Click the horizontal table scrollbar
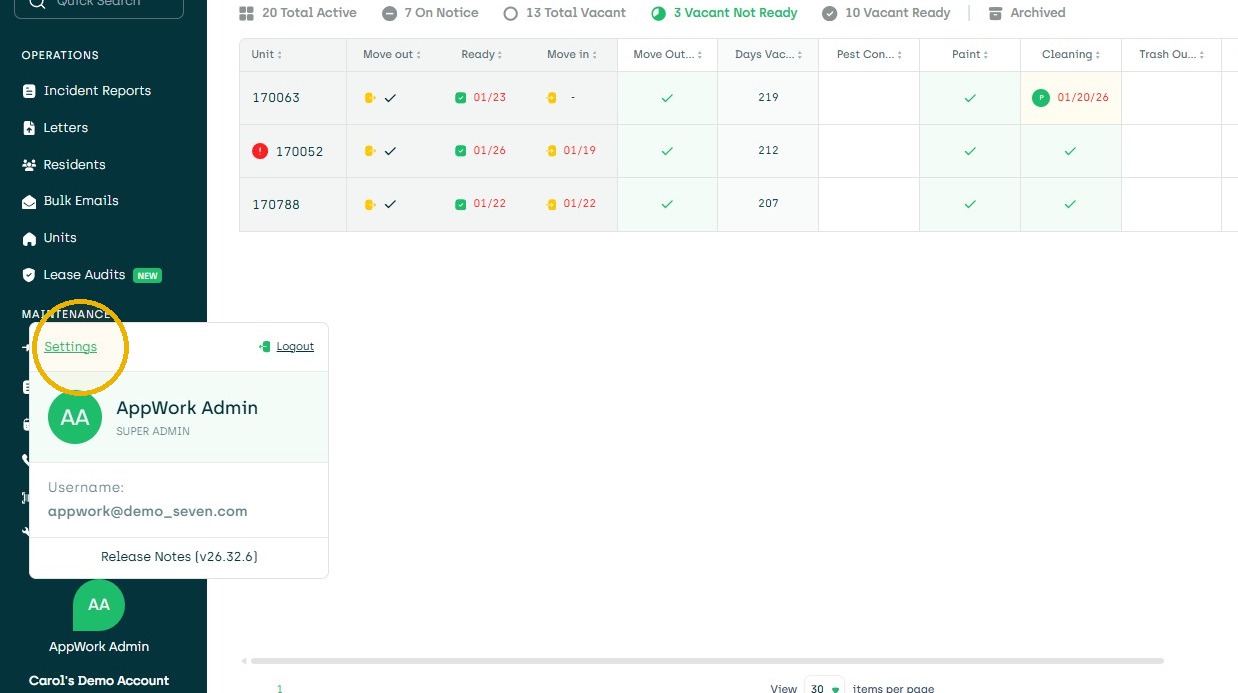Viewport: 1238px width, 693px height. pos(707,661)
